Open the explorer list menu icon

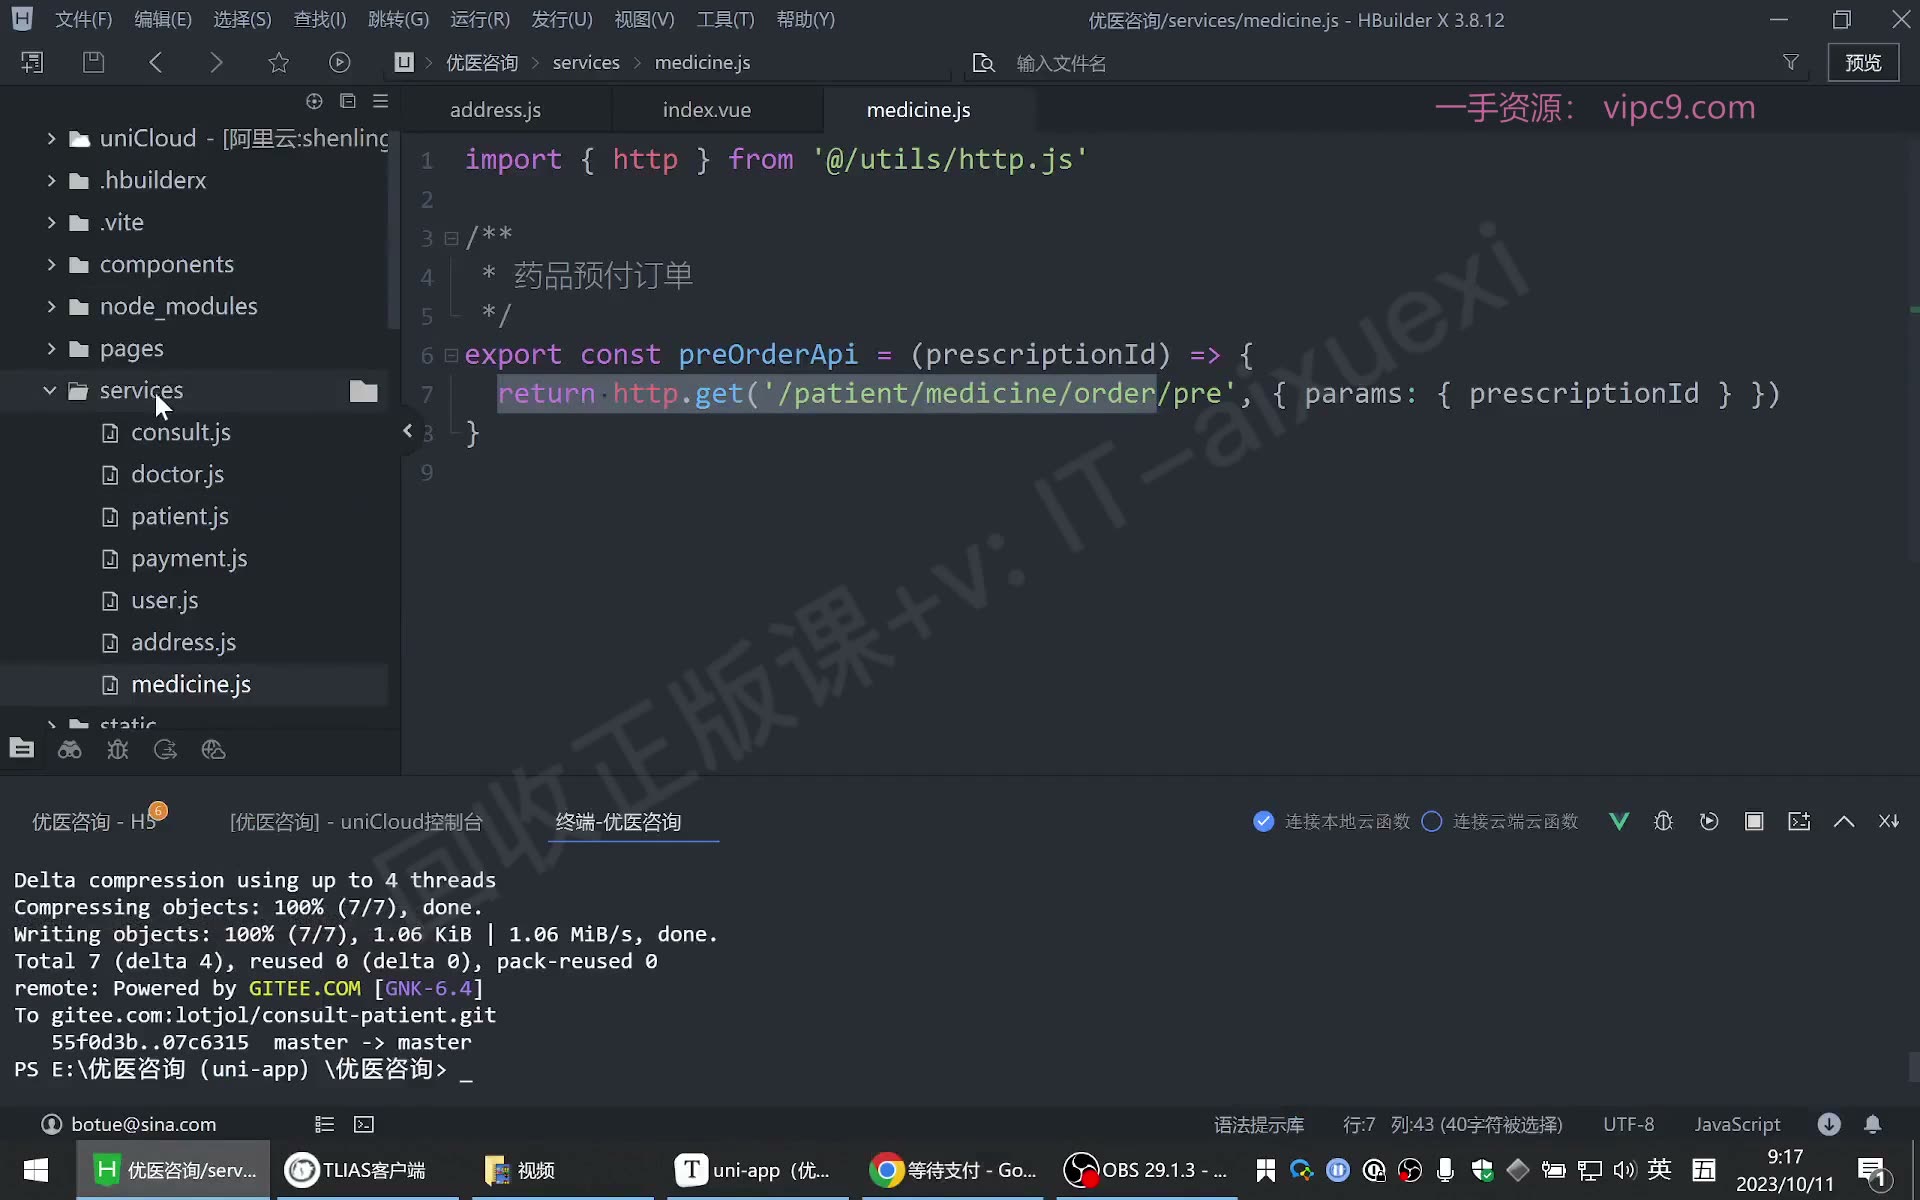coord(380,101)
